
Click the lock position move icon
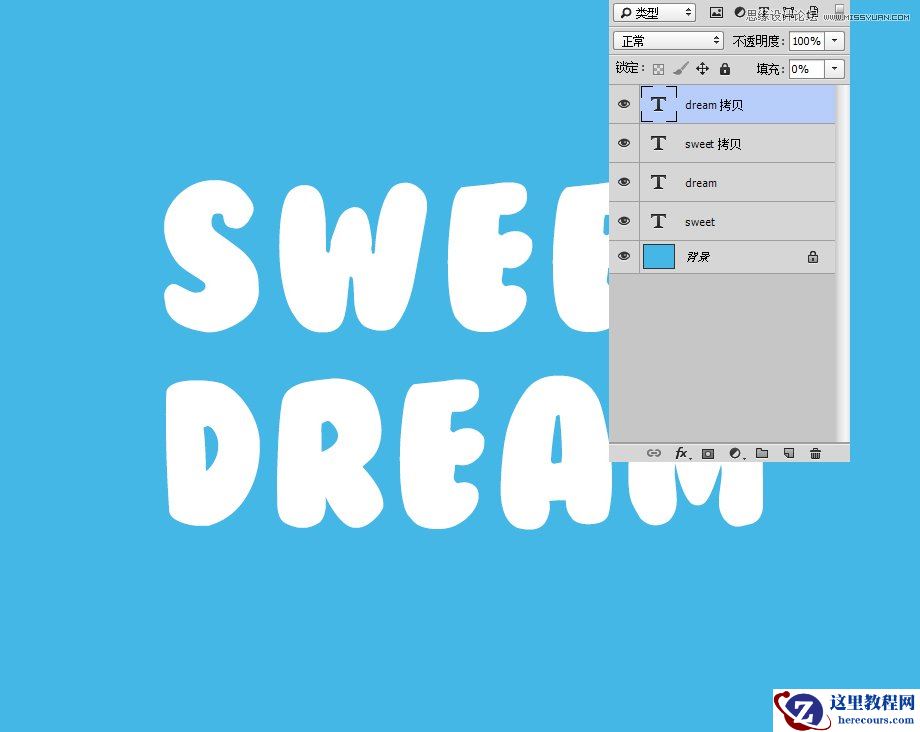703,68
